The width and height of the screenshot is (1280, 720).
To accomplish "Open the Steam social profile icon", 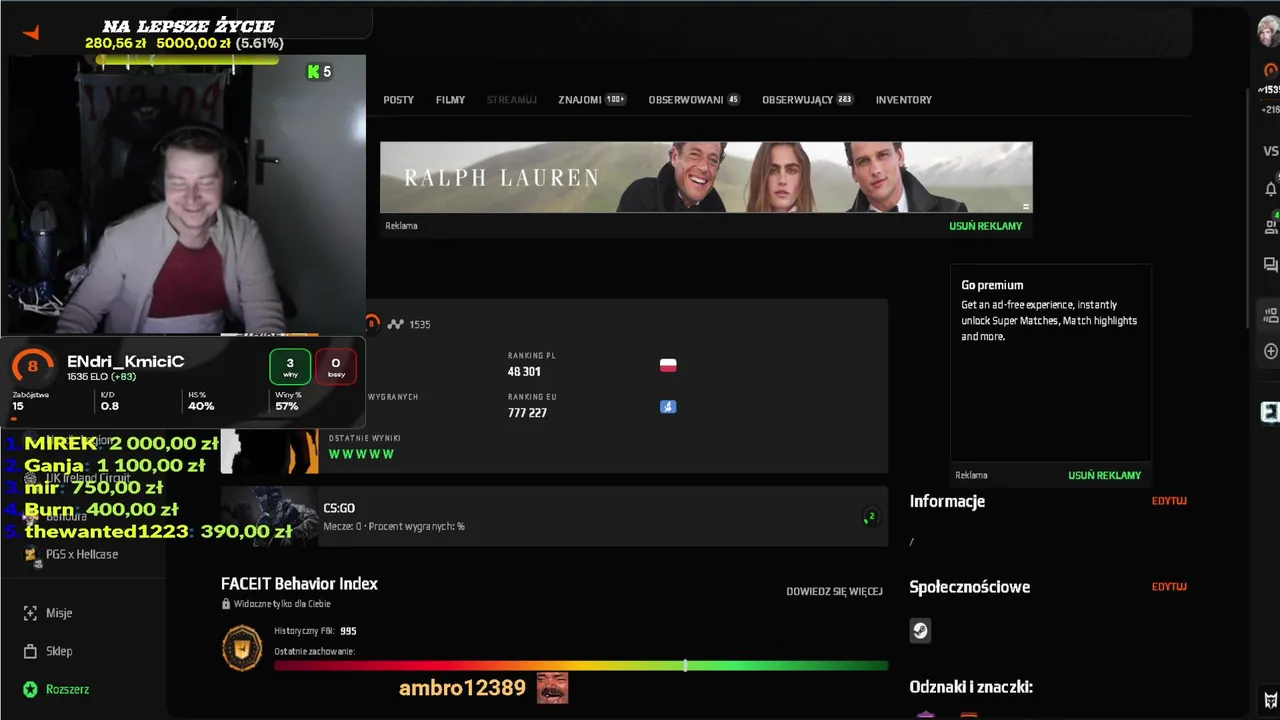I will coord(920,630).
